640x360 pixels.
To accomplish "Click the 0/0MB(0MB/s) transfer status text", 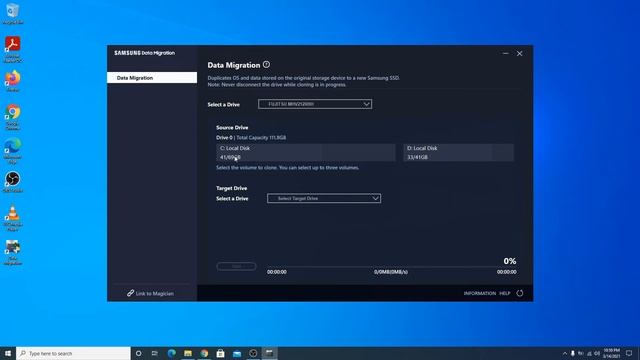I will (x=391, y=272).
